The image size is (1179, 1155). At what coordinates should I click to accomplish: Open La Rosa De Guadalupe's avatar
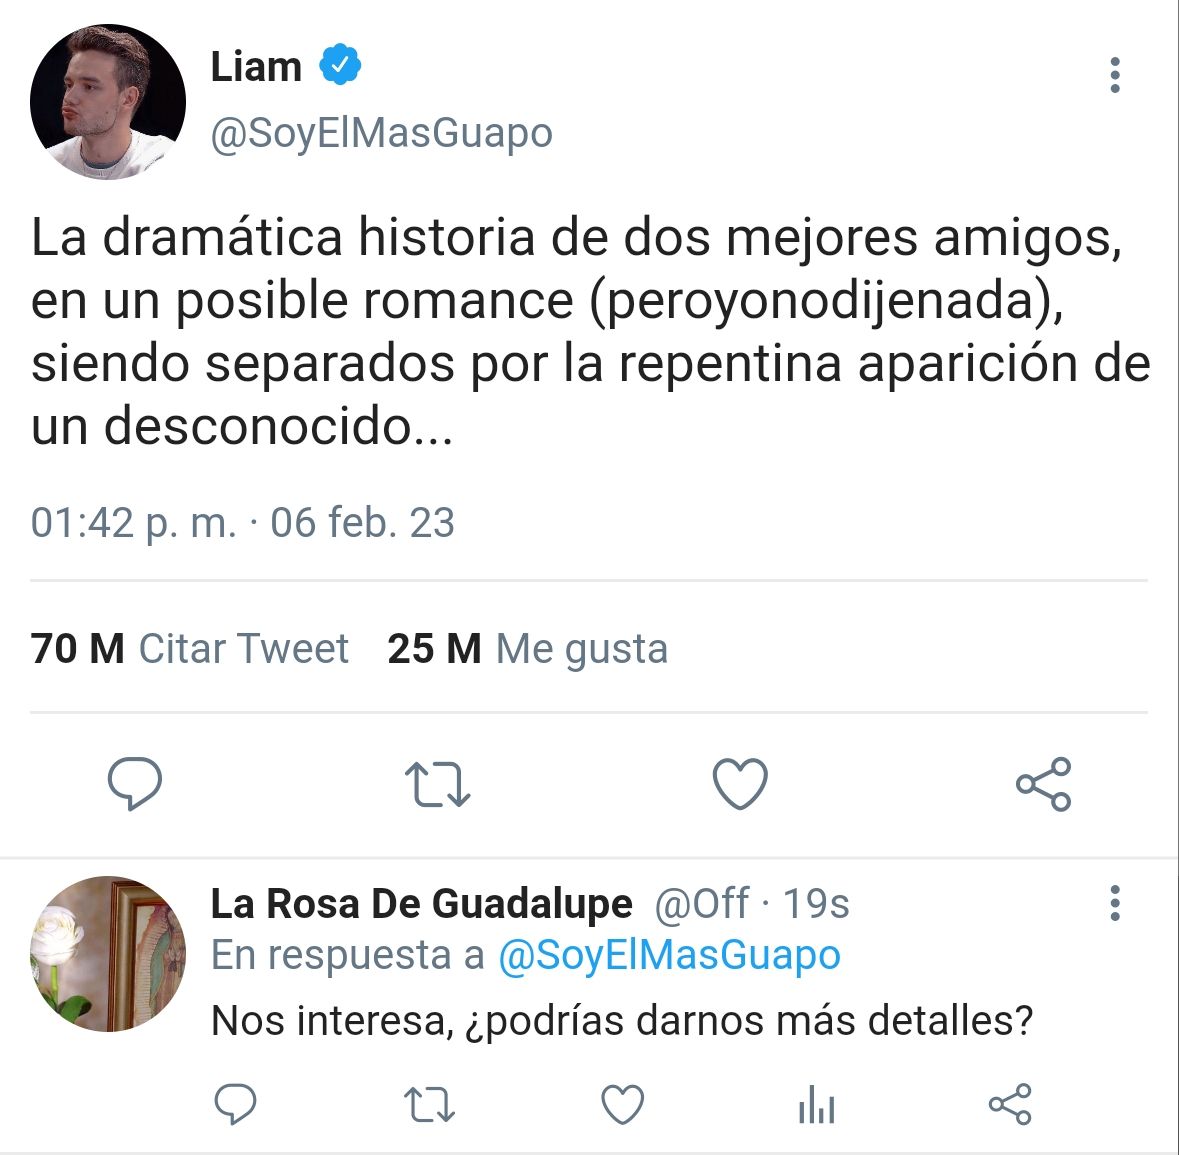108,953
